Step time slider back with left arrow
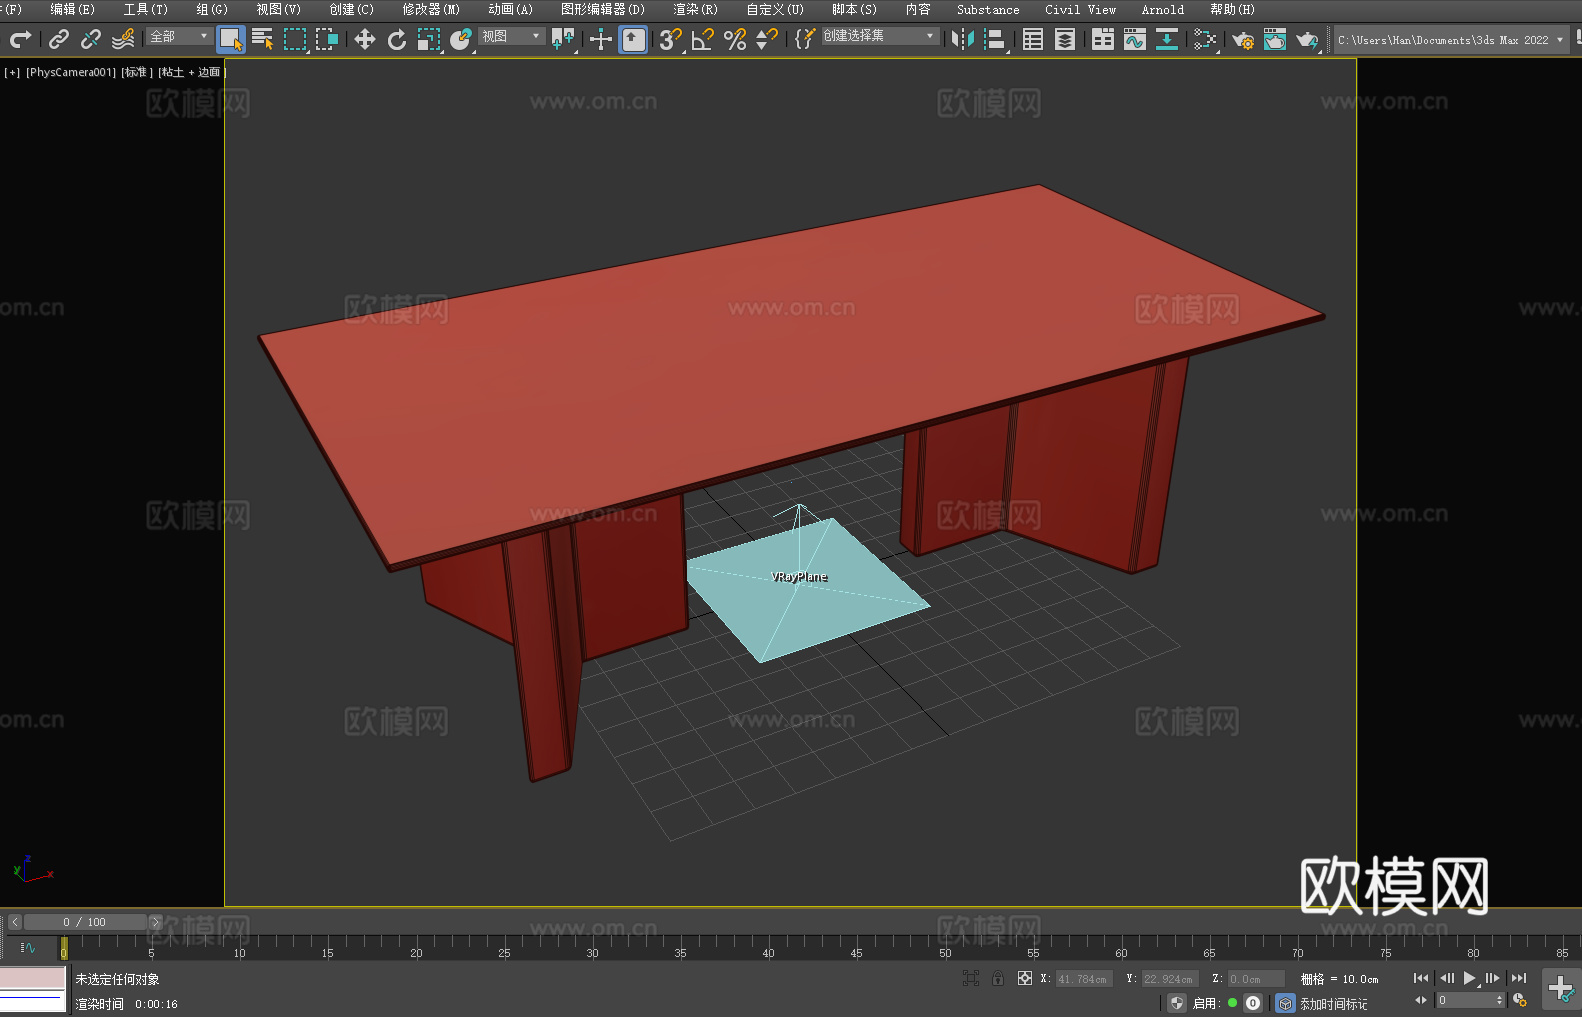 (15, 922)
